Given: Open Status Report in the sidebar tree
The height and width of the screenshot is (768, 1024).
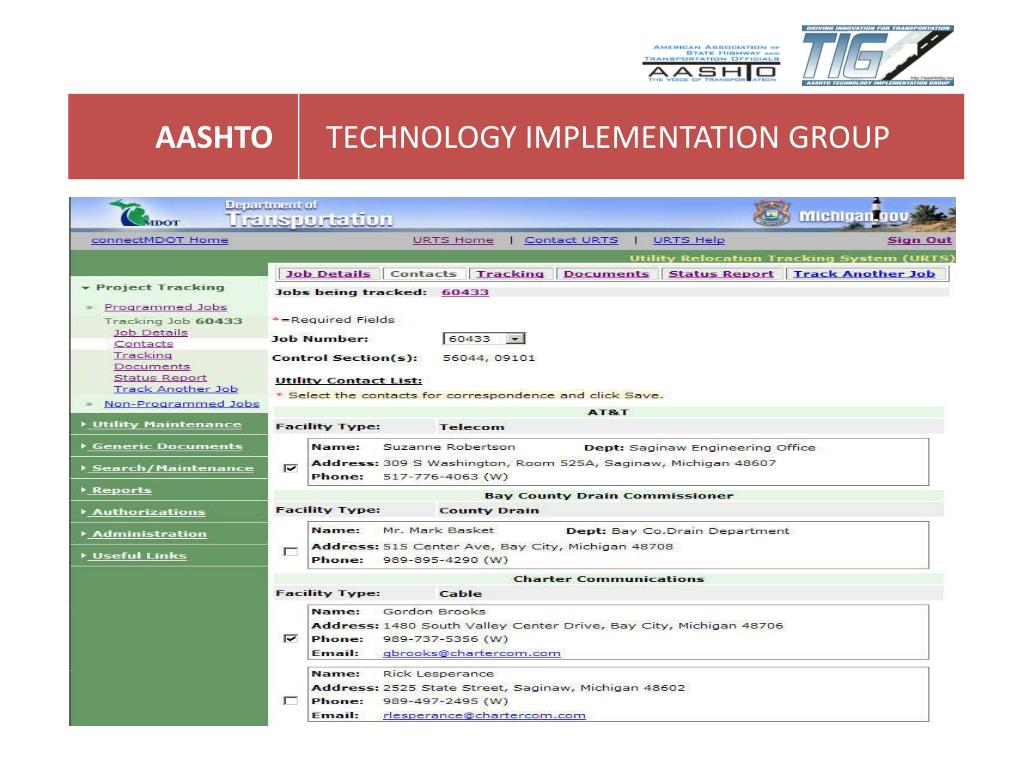Looking at the screenshot, I should point(160,377).
